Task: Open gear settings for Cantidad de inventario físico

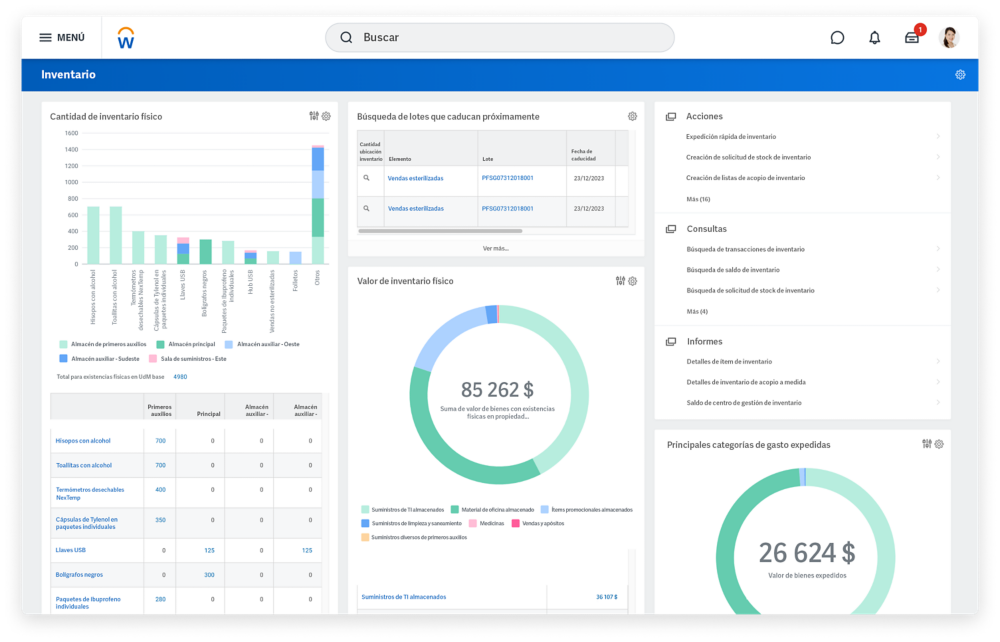Action: pos(327,116)
